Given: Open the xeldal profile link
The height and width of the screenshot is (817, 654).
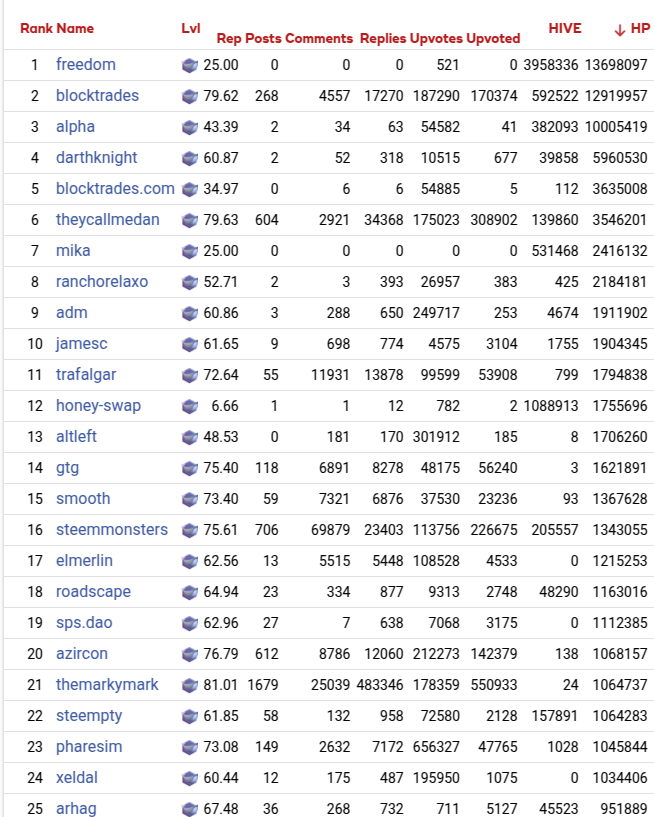Looking at the screenshot, I should [x=77, y=778].
